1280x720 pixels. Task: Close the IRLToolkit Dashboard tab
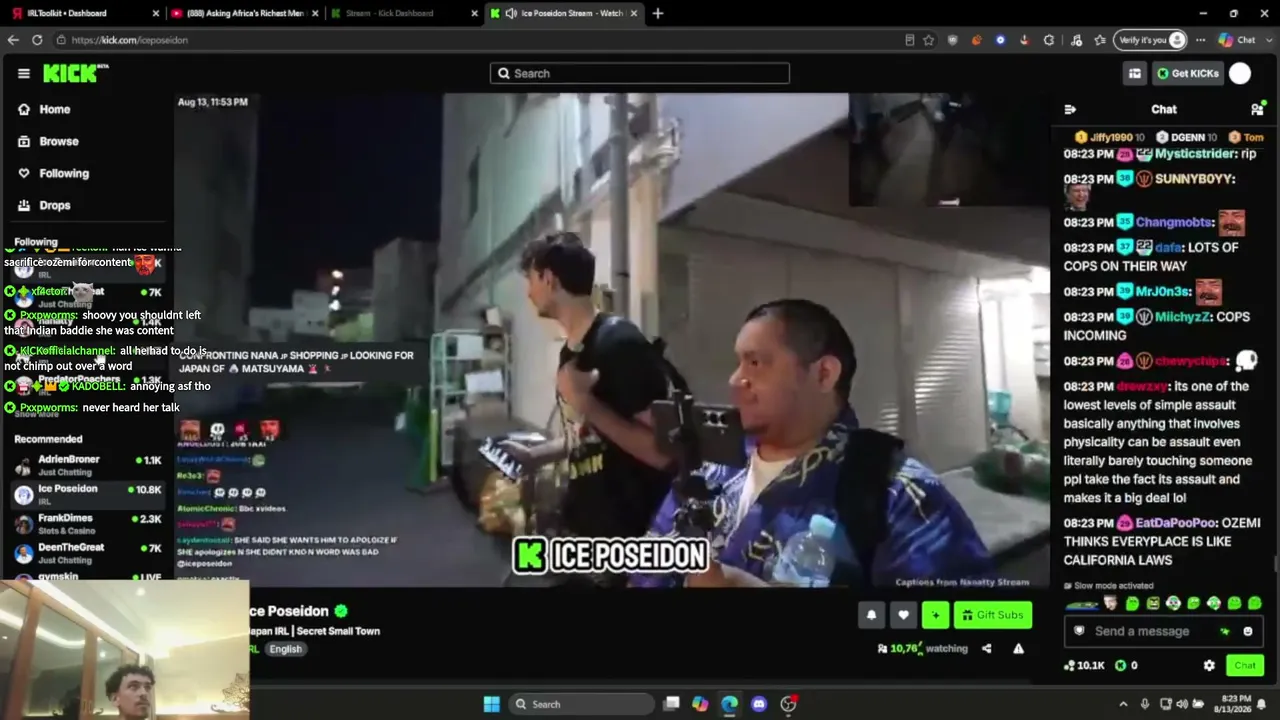(155, 13)
